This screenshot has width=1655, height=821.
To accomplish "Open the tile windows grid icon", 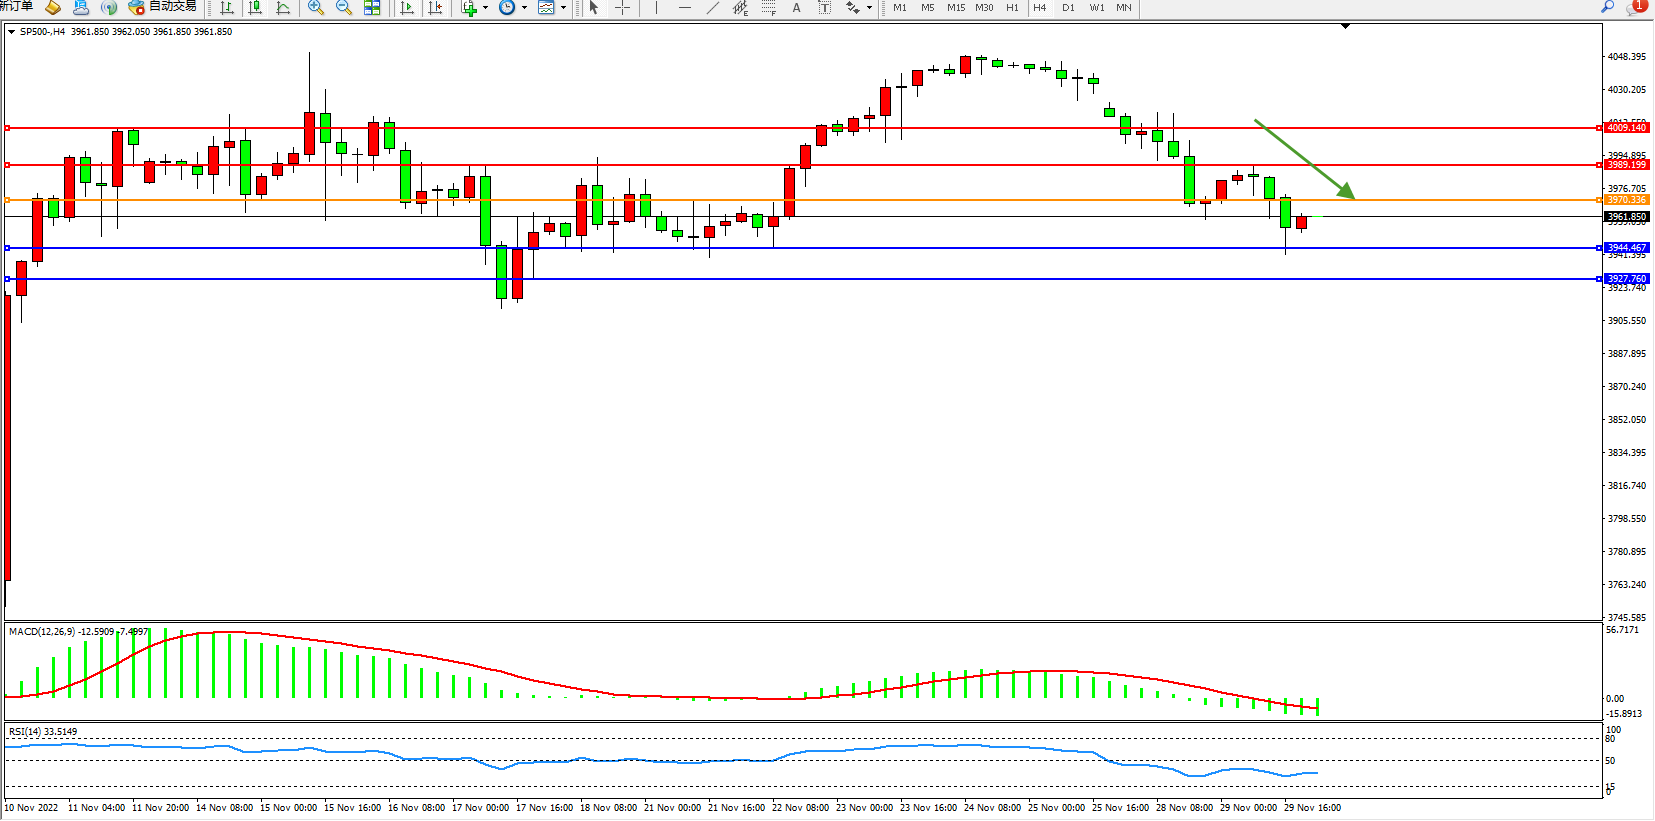I will tap(372, 8).
